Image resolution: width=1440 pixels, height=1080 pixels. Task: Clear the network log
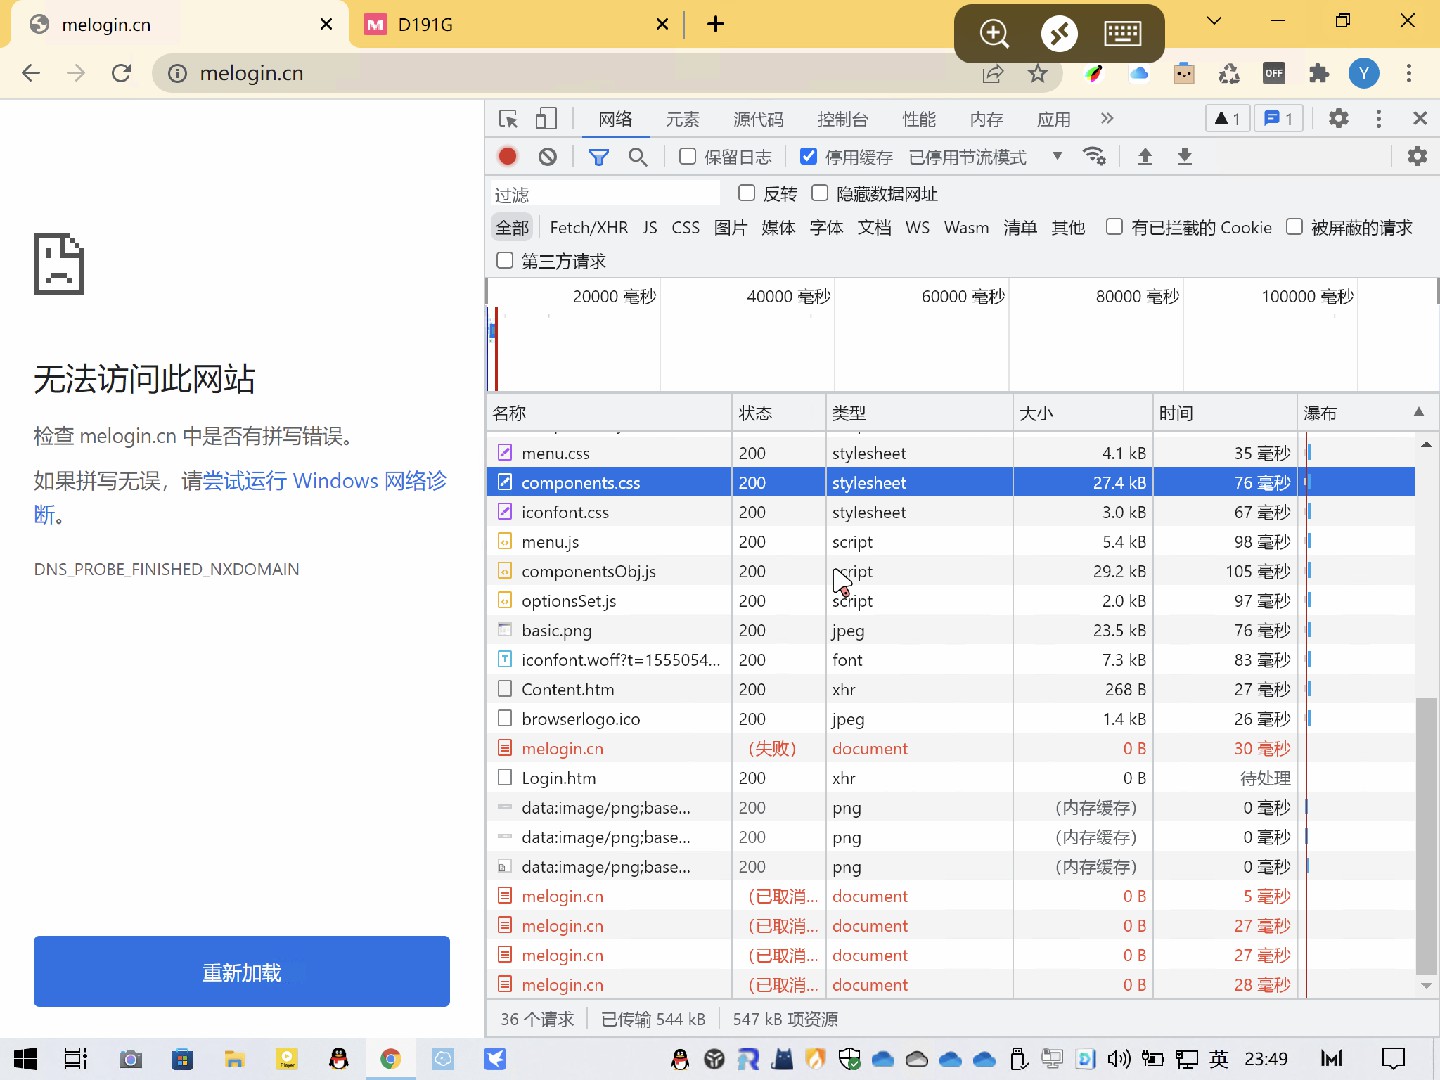click(x=547, y=156)
